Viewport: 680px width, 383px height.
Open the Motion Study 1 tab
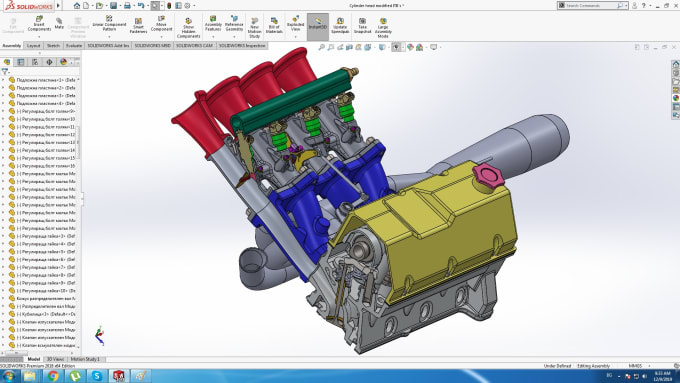pyautogui.click(x=85, y=359)
